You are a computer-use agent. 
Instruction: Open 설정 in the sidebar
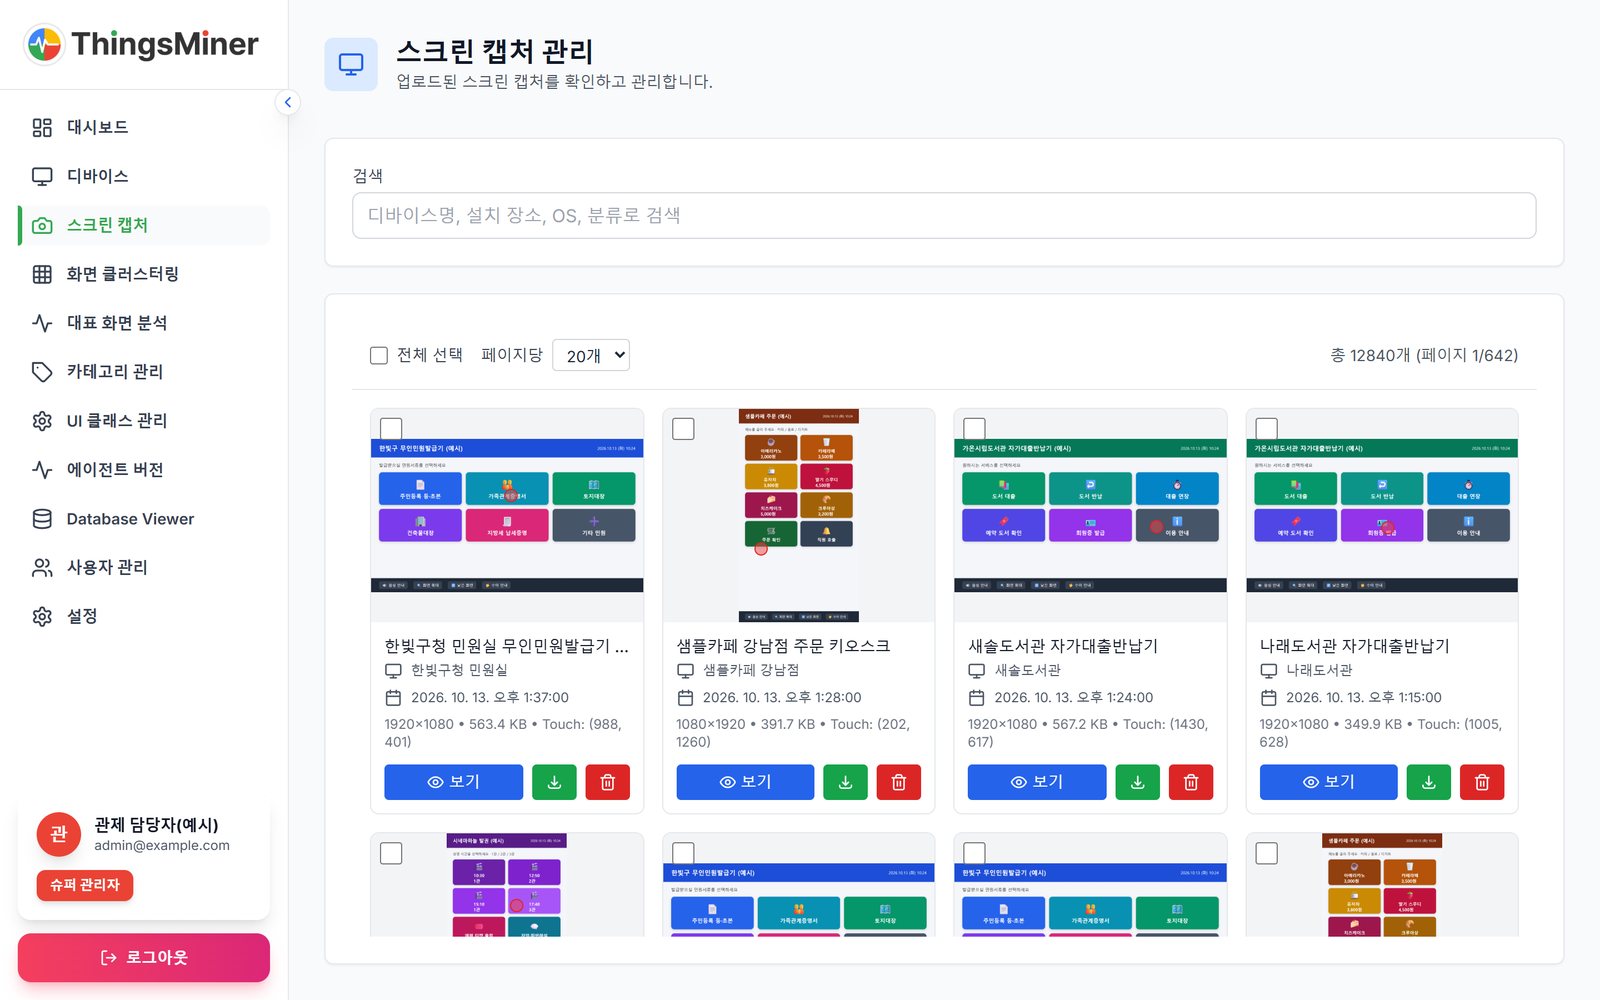[x=144, y=617]
